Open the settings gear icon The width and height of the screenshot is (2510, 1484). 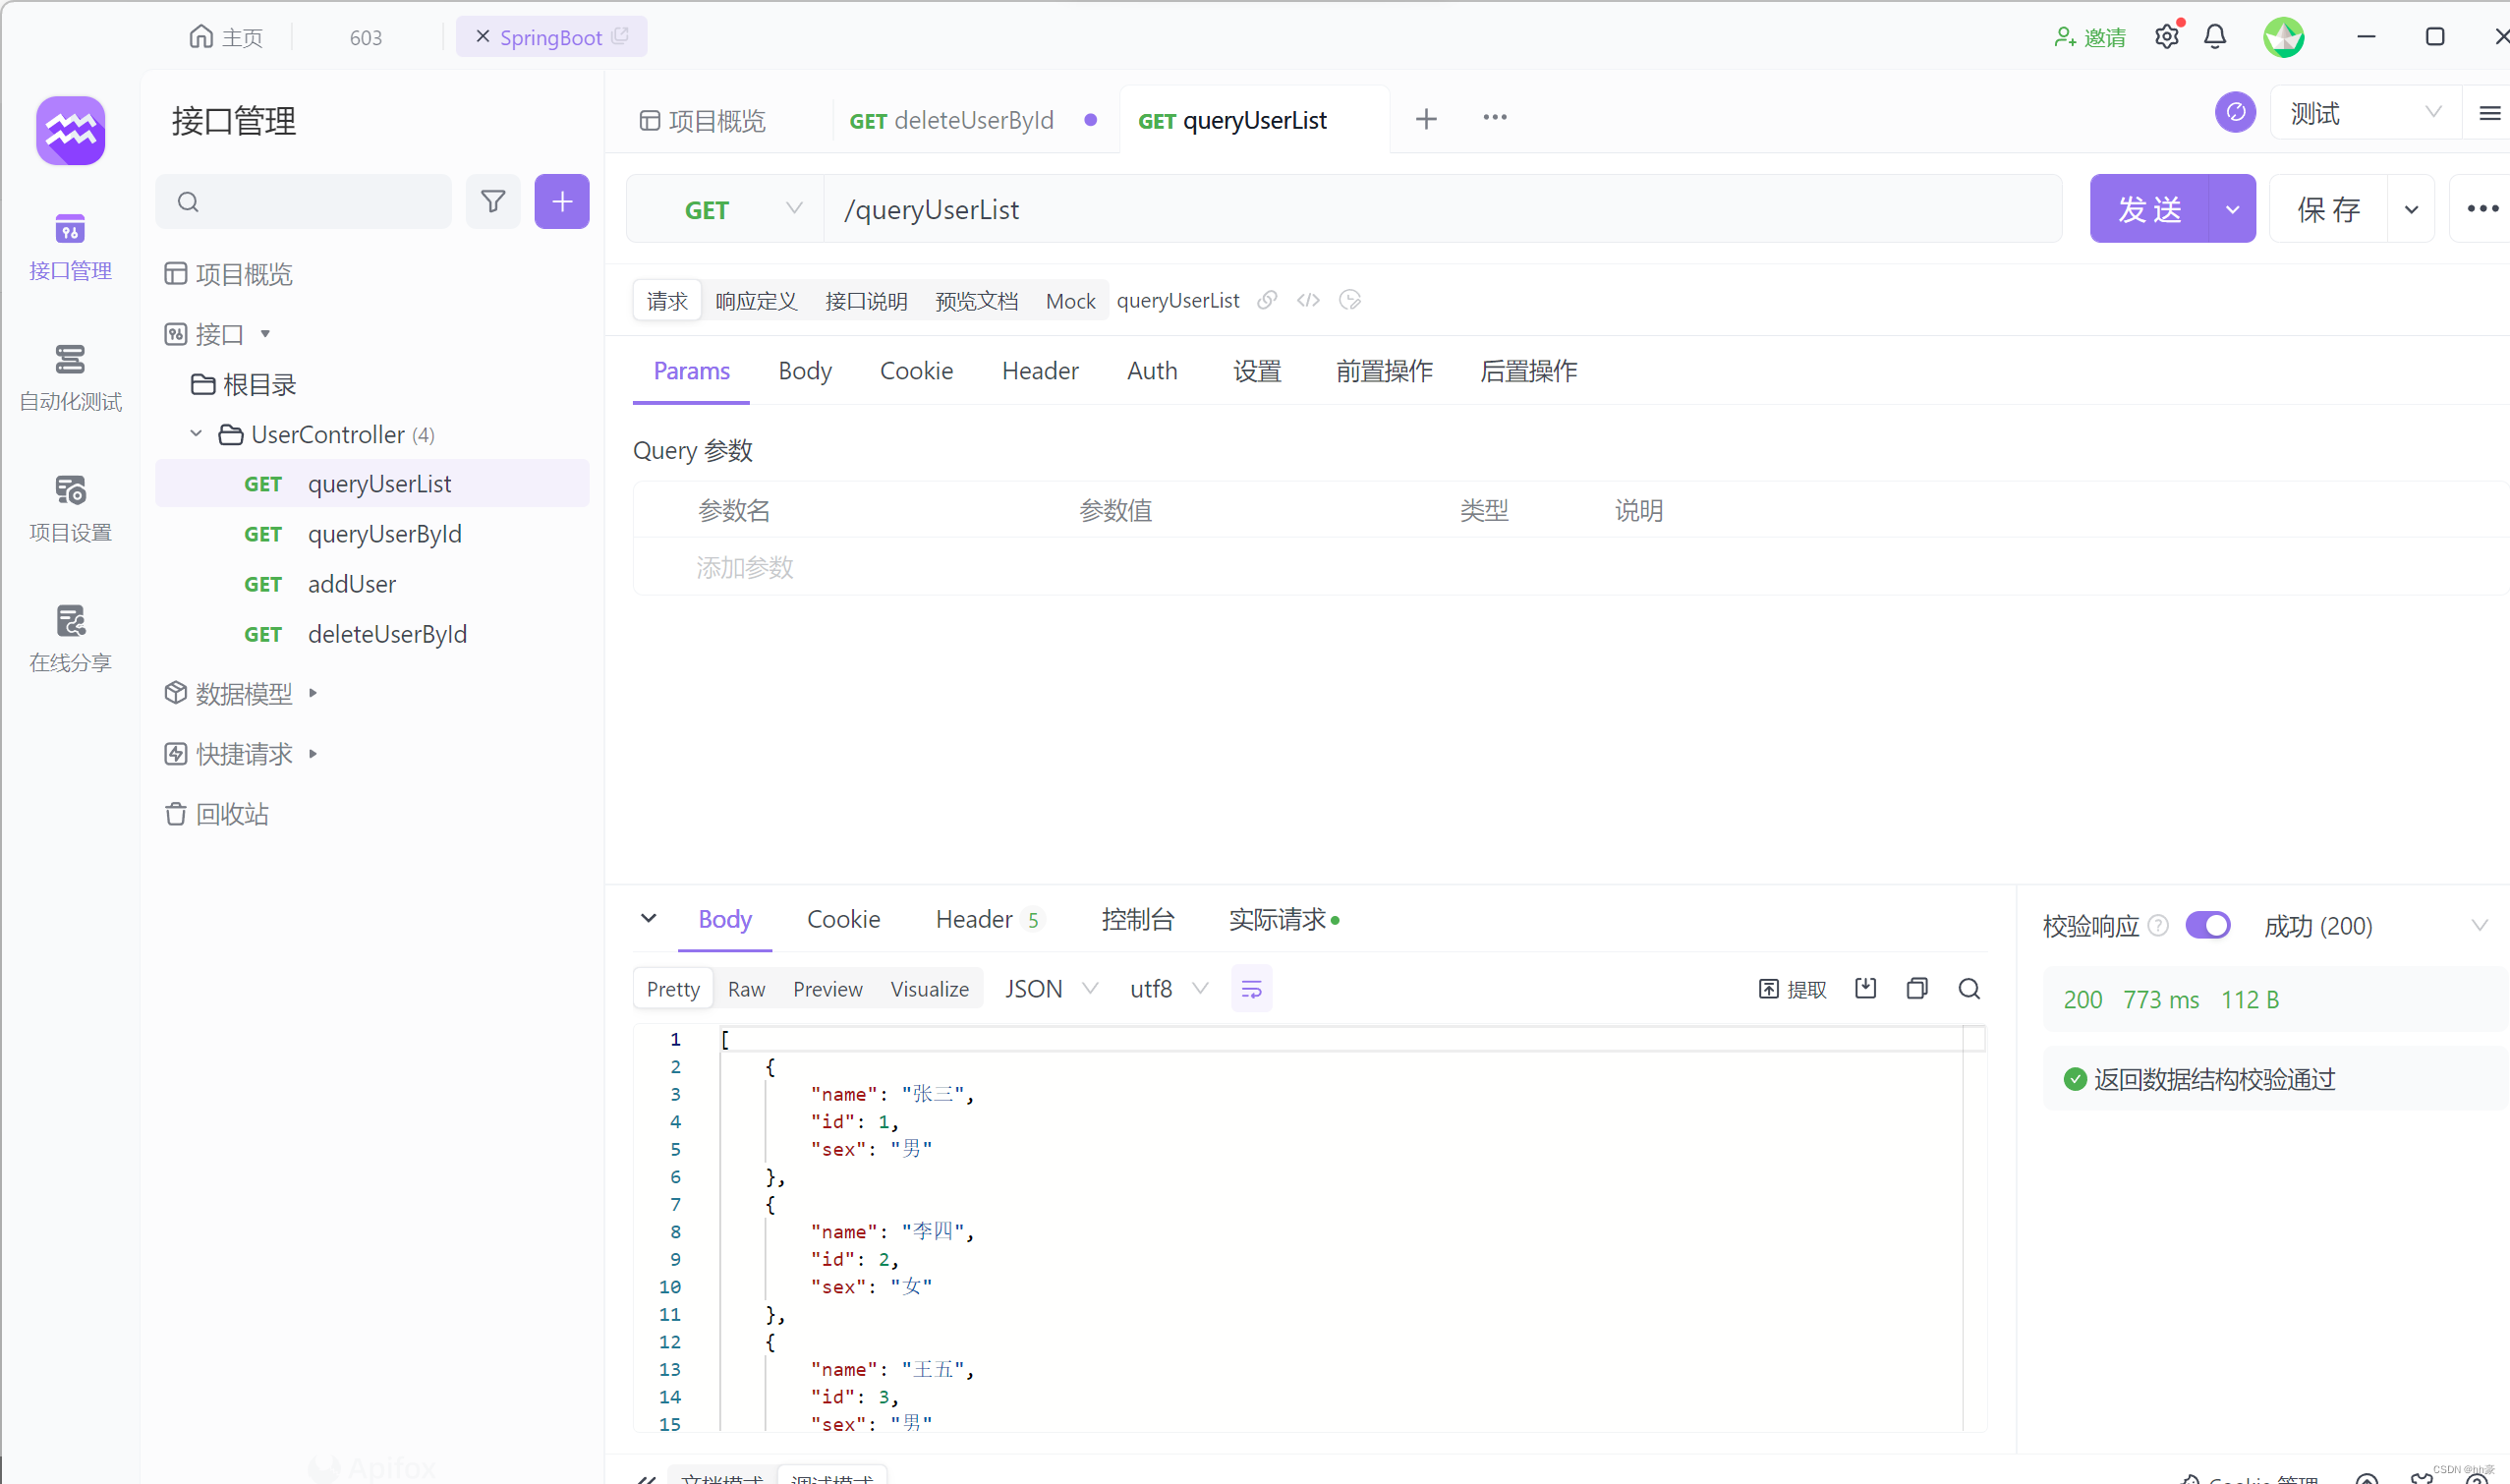pyautogui.click(x=2166, y=37)
